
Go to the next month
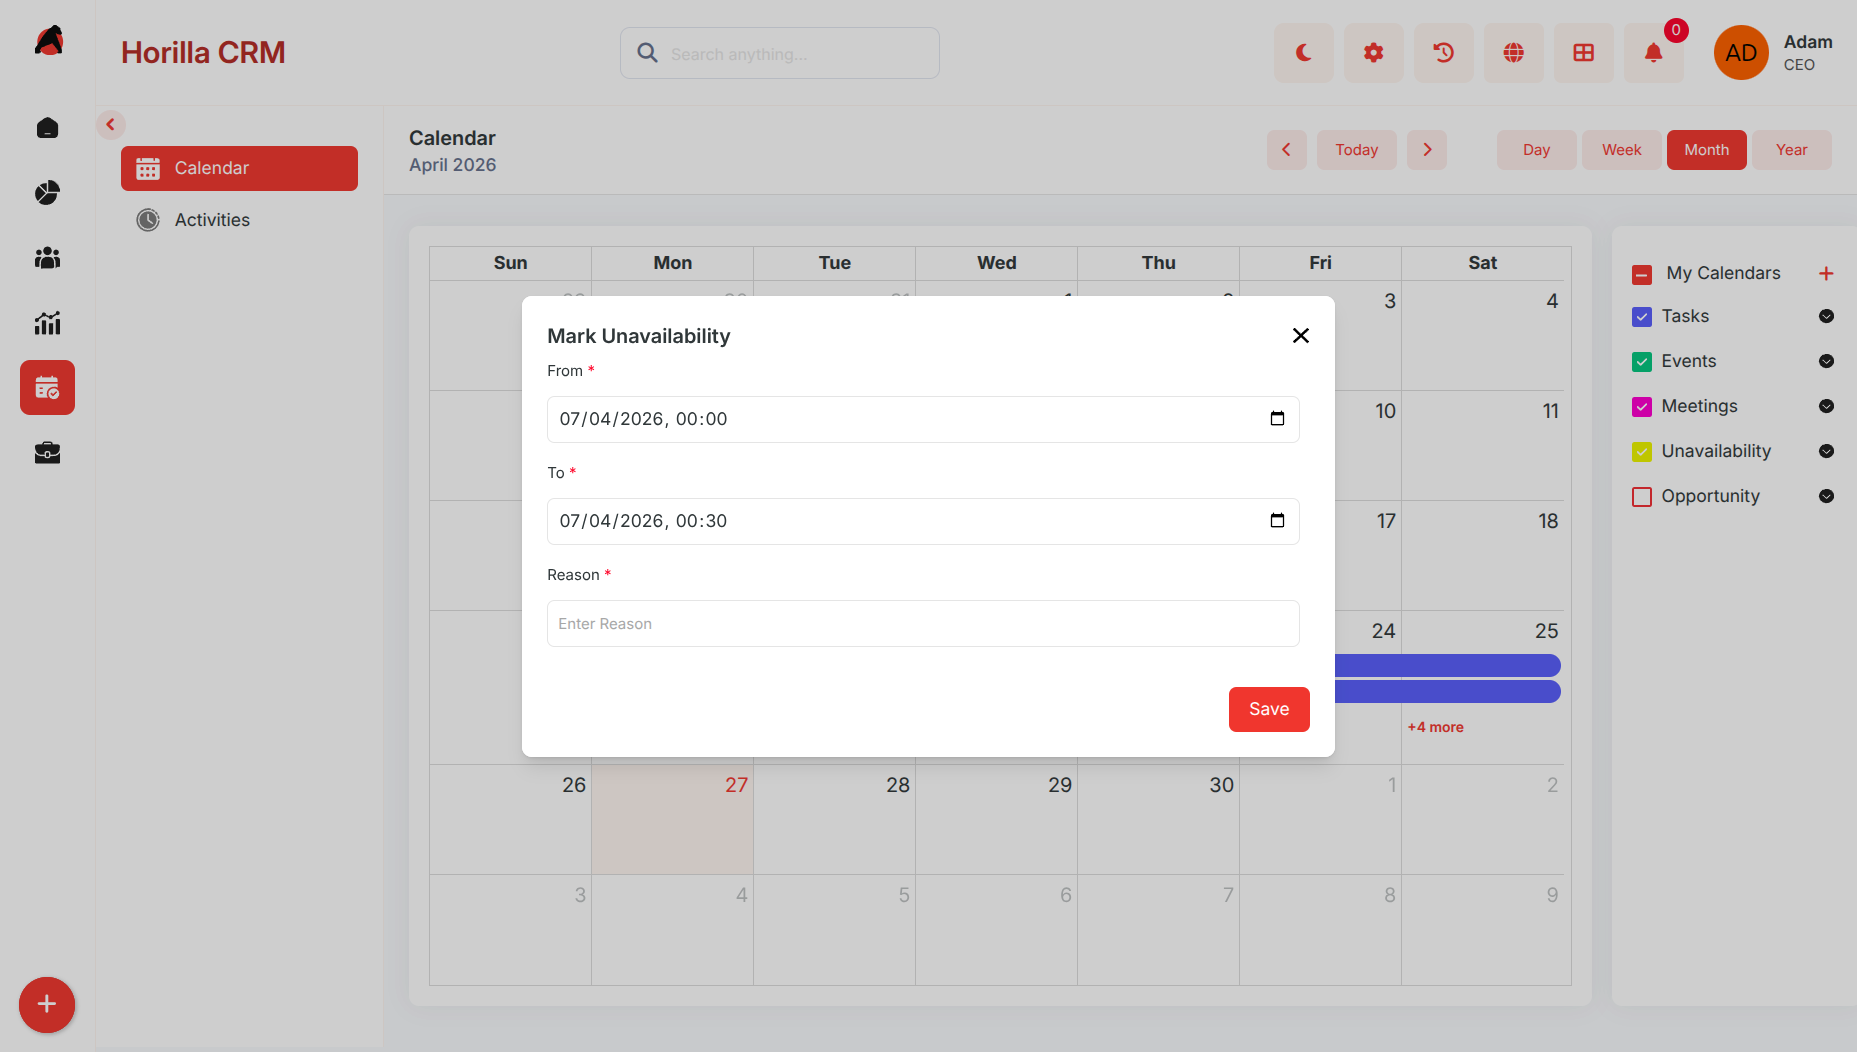pos(1427,150)
